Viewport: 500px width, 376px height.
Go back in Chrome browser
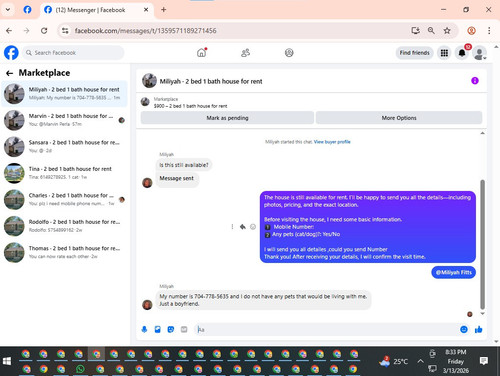tap(9, 31)
